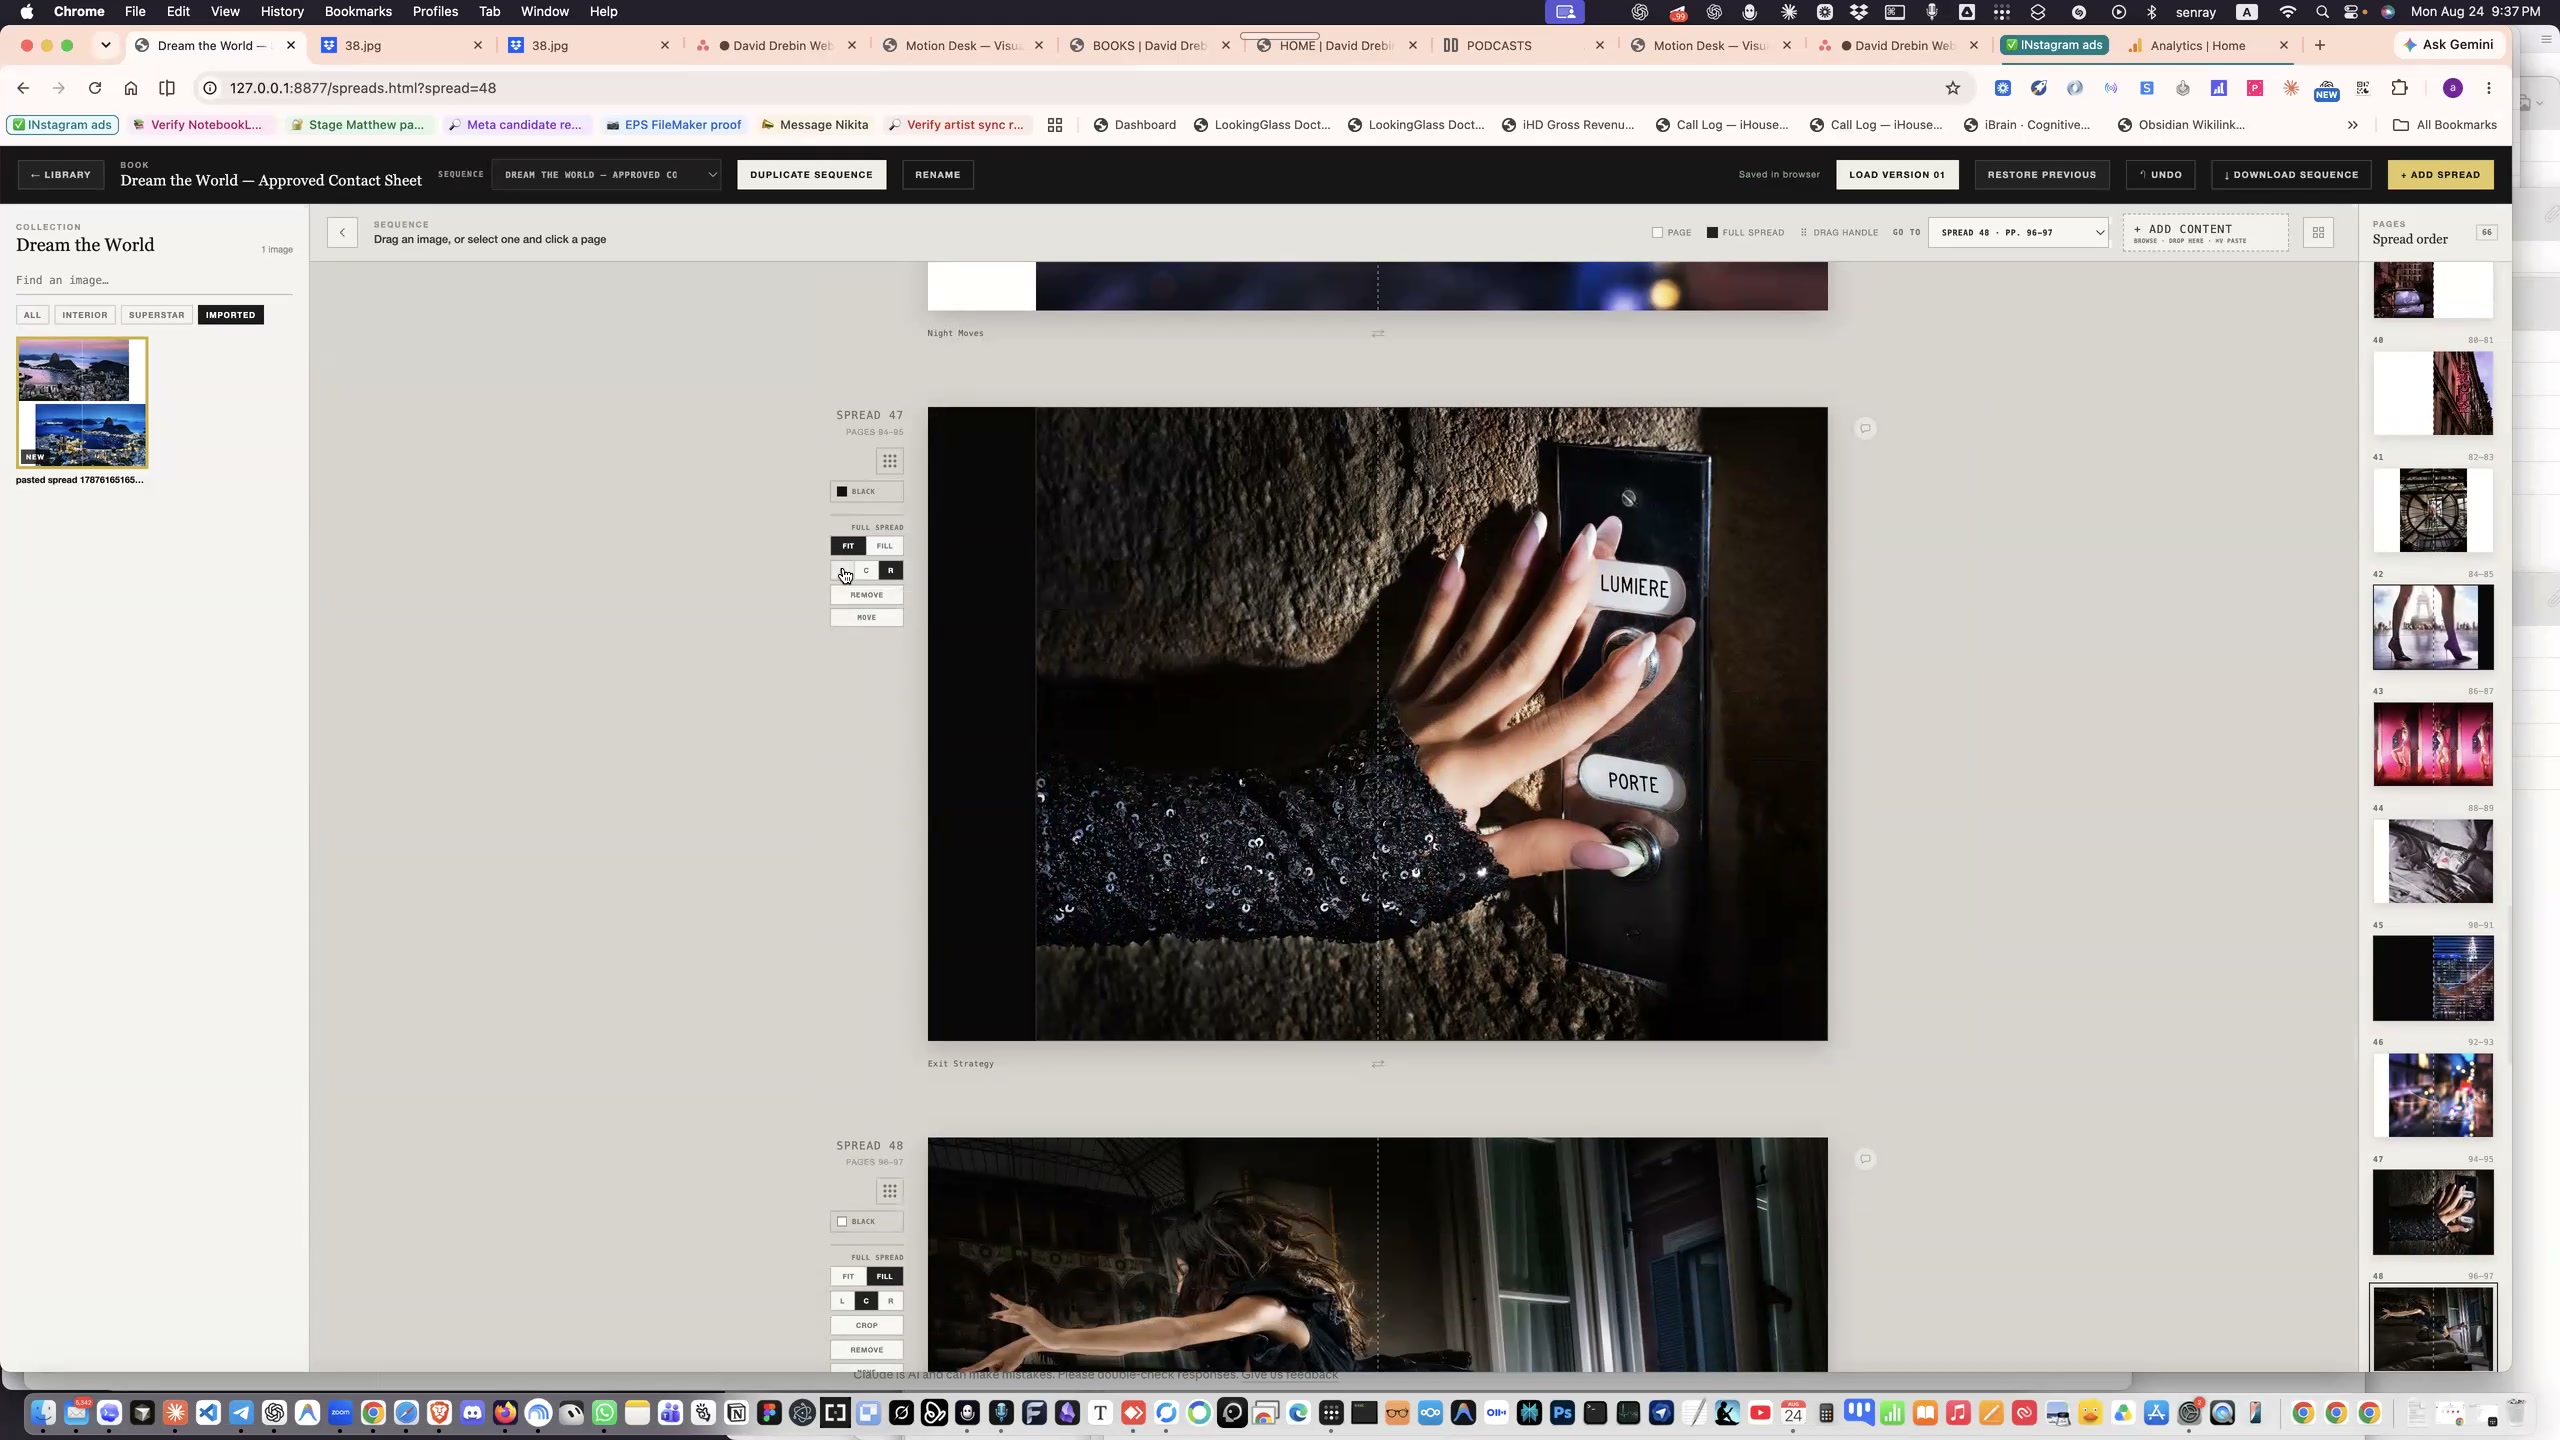Toggle the BLACK background checkbox for Spread 47
Screen dimensions: 2560x1440
pos(866,492)
